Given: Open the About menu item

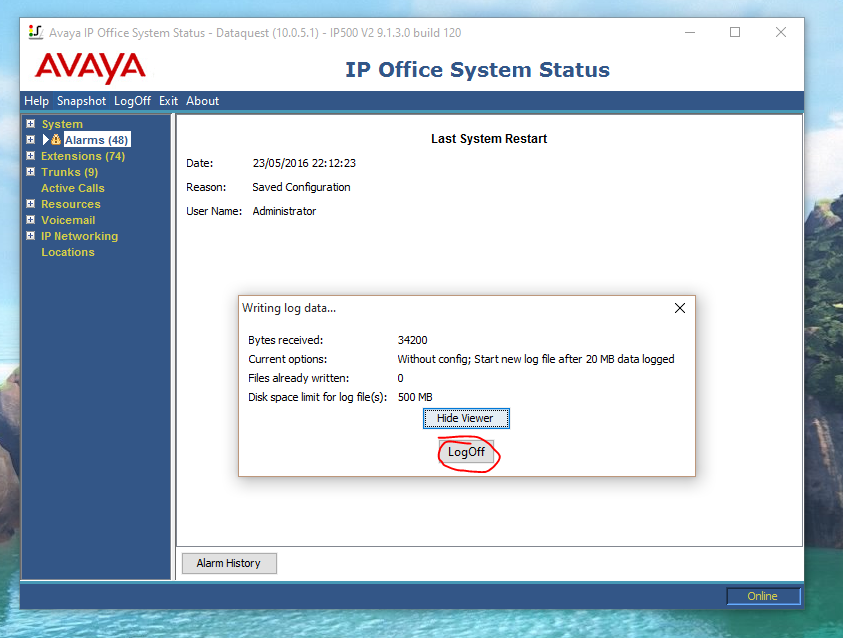Looking at the screenshot, I should [x=202, y=101].
